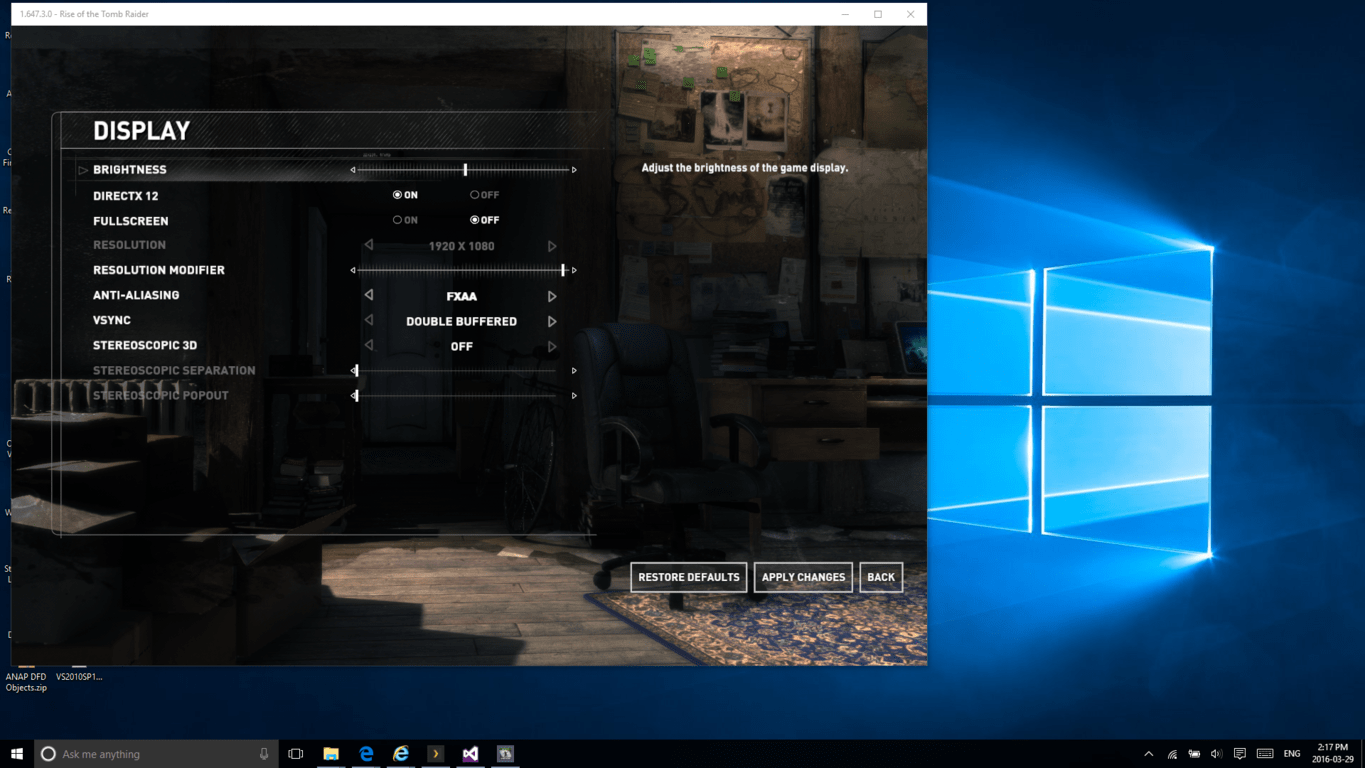The height and width of the screenshot is (768, 1365).
Task: Select the Brightness setting row
Action: [130, 170]
